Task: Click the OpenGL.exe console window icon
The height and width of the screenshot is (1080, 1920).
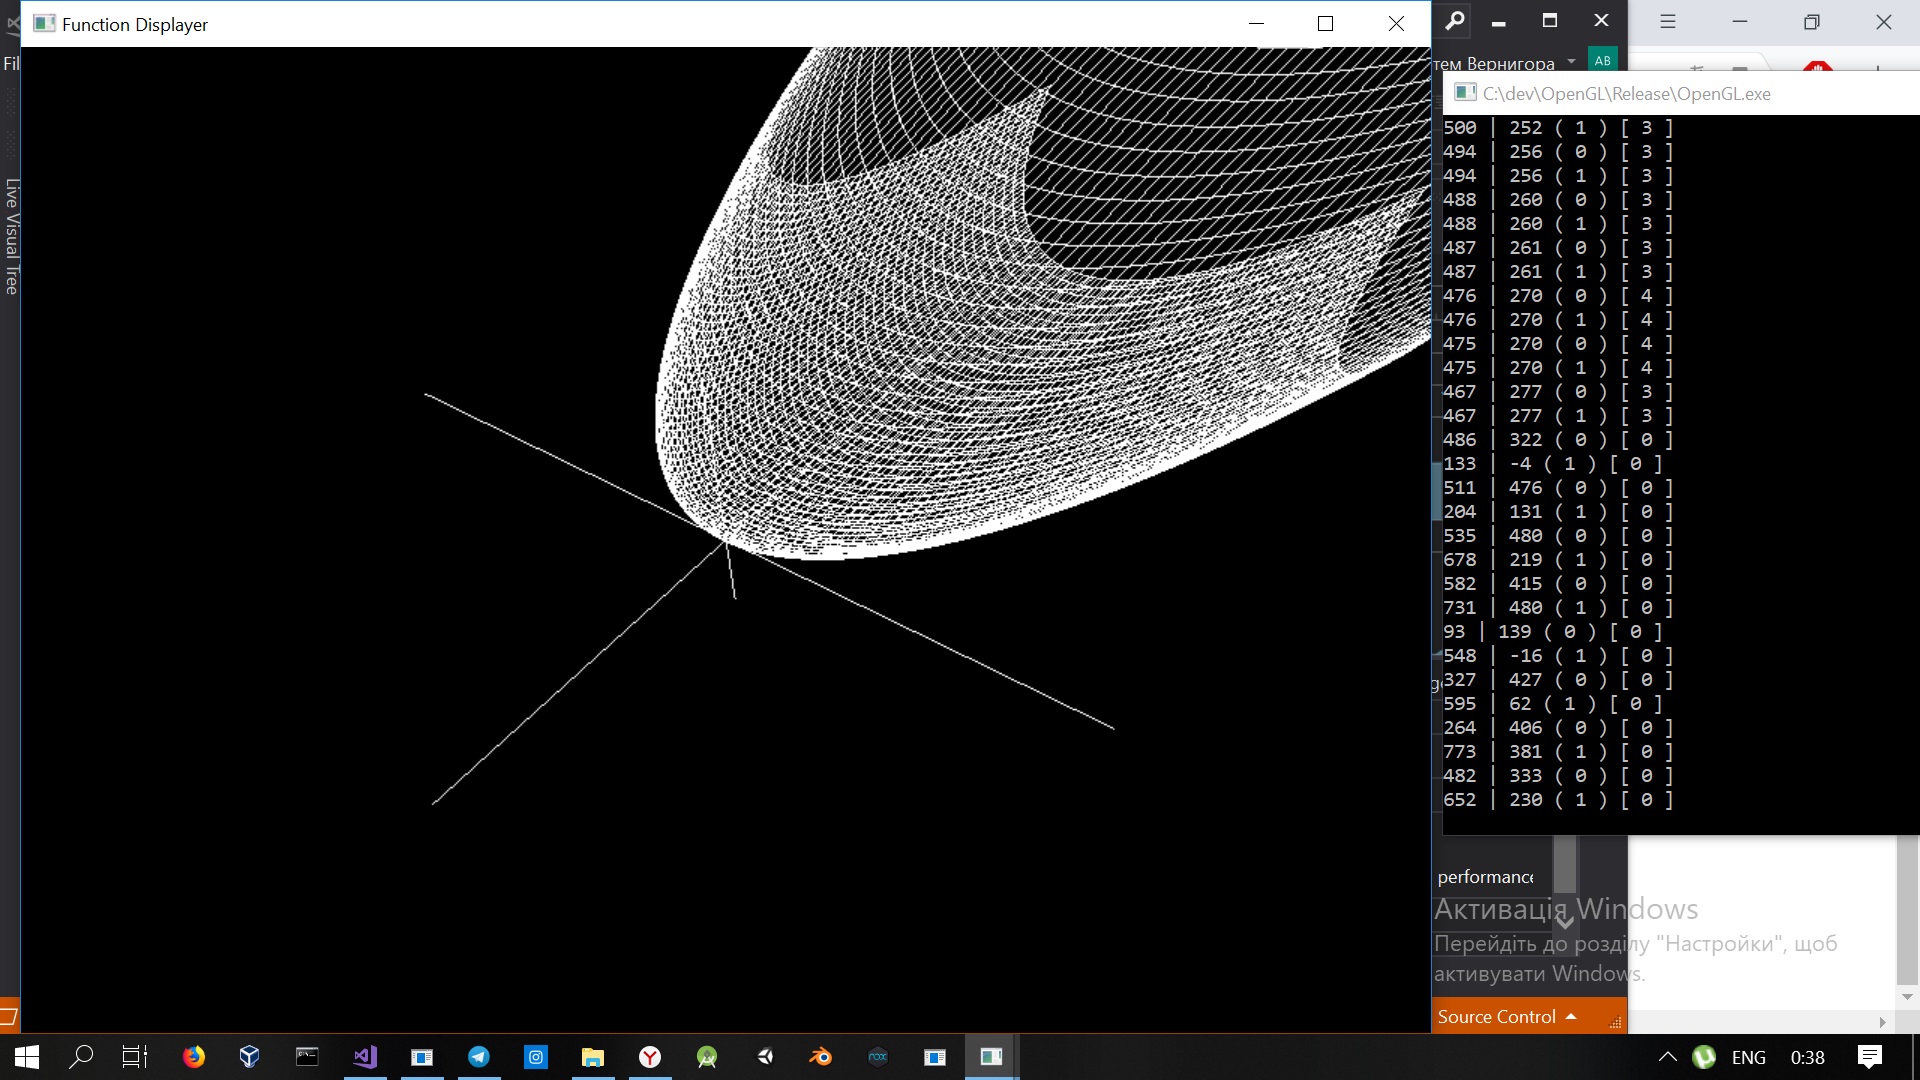Action: [1465, 93]
